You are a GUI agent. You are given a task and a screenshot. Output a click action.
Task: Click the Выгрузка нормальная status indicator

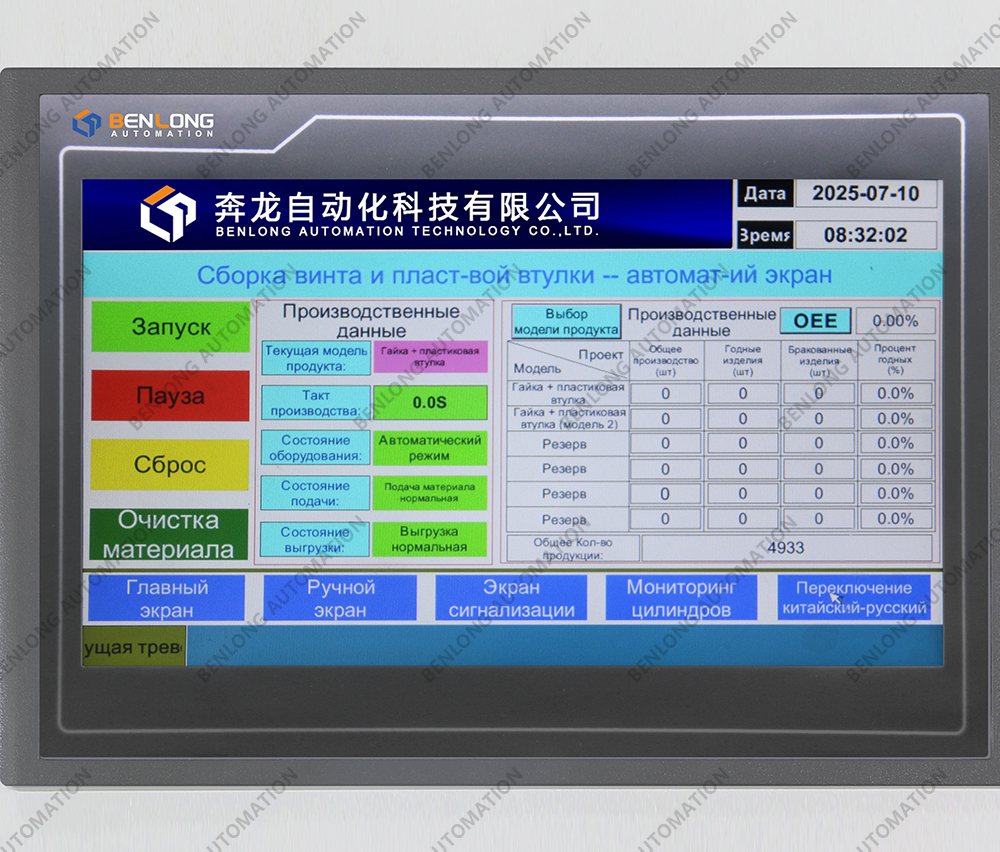429,539
